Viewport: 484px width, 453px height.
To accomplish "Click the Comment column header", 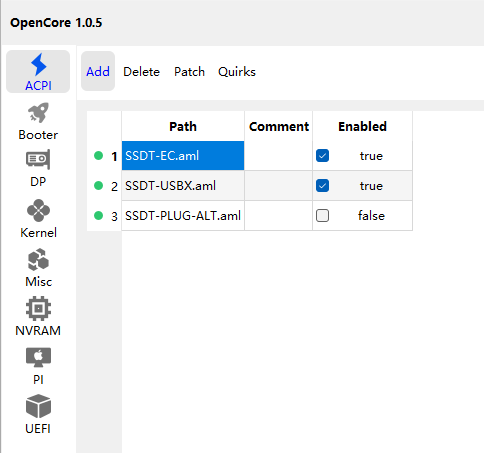I will [x=279, y=126].
